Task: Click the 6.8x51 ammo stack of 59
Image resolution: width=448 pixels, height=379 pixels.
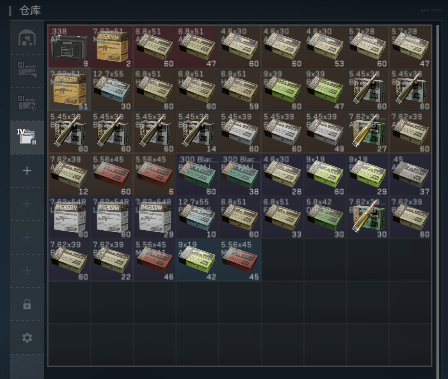Action: coord(240,89)
